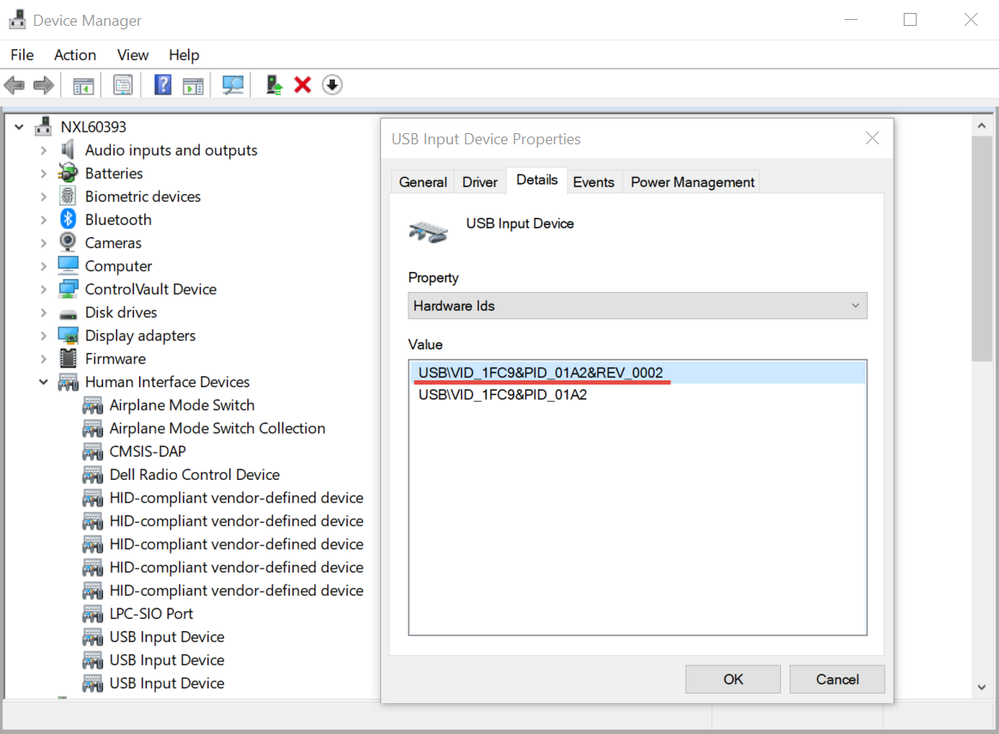
Task: Scan for hardware changes monitor icon
Action: 233,85
